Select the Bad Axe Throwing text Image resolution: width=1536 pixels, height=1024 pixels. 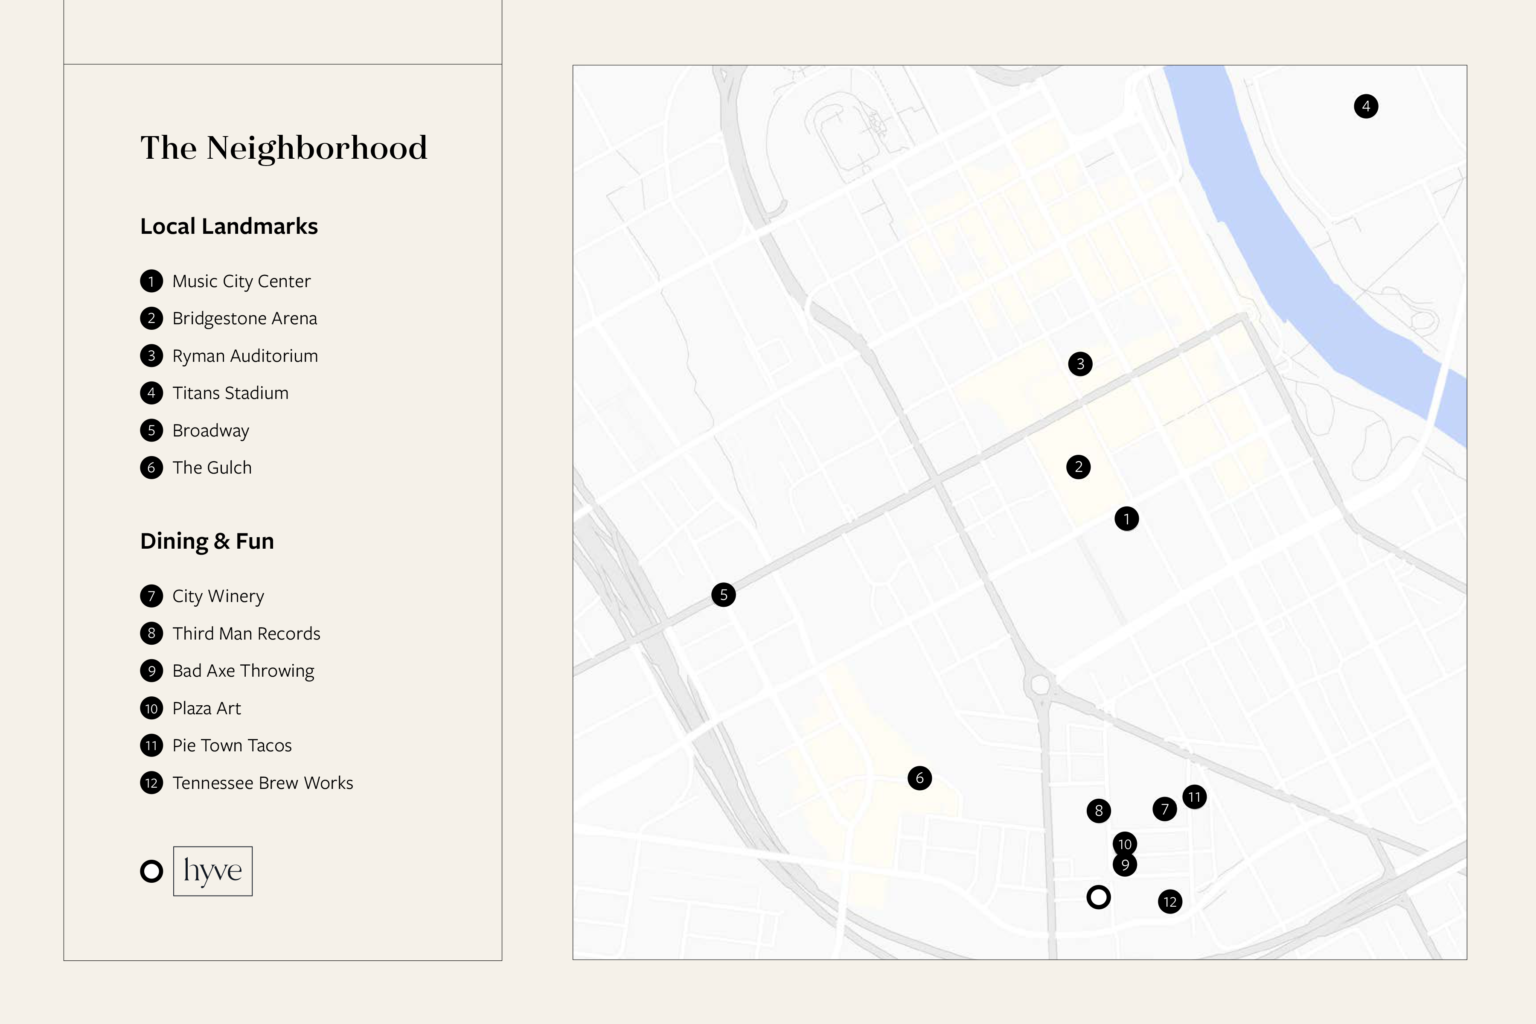pos(243,671)
